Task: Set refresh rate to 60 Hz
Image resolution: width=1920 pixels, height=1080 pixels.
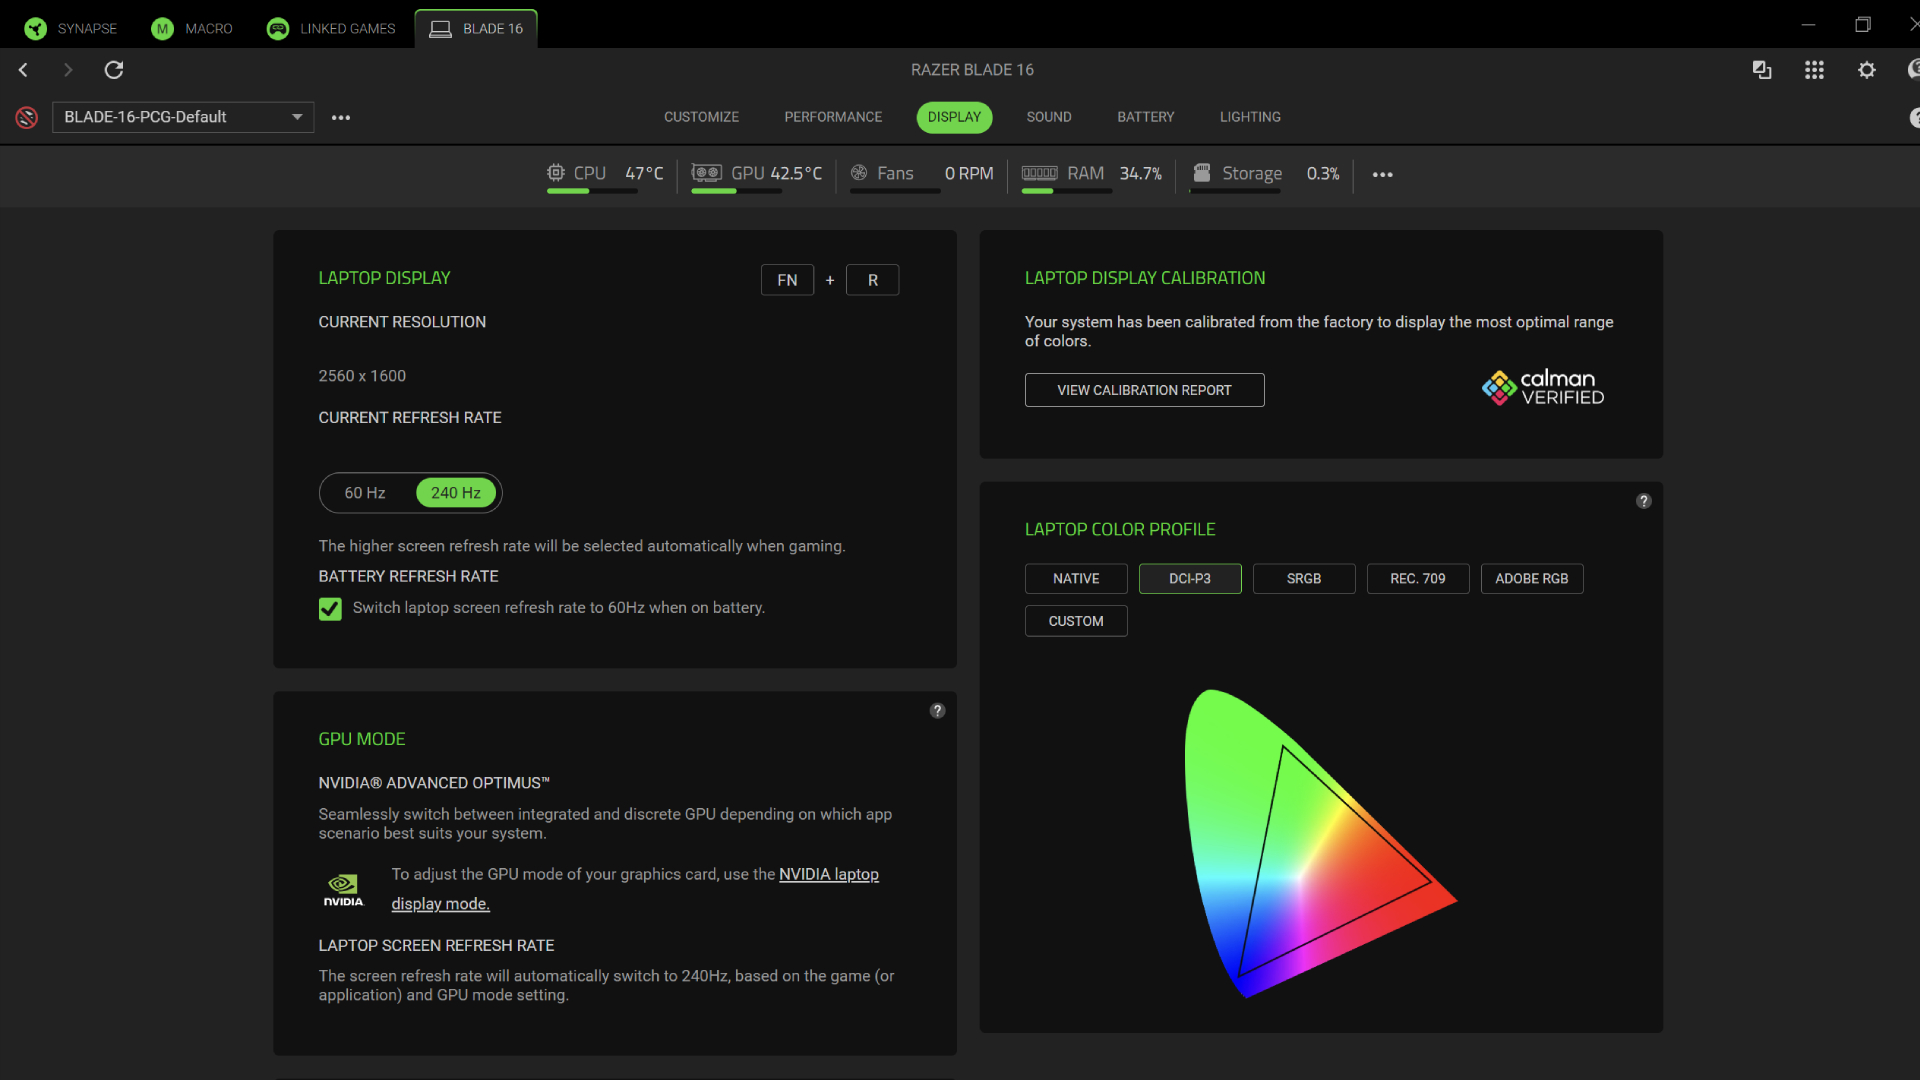Action: coord(365,493)
